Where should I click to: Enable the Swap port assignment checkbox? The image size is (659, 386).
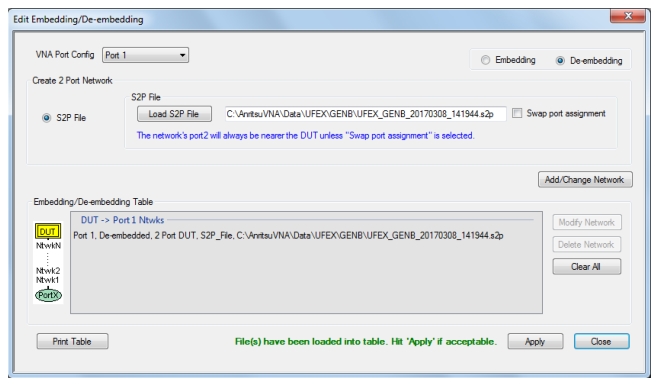(x=517, y=113)
